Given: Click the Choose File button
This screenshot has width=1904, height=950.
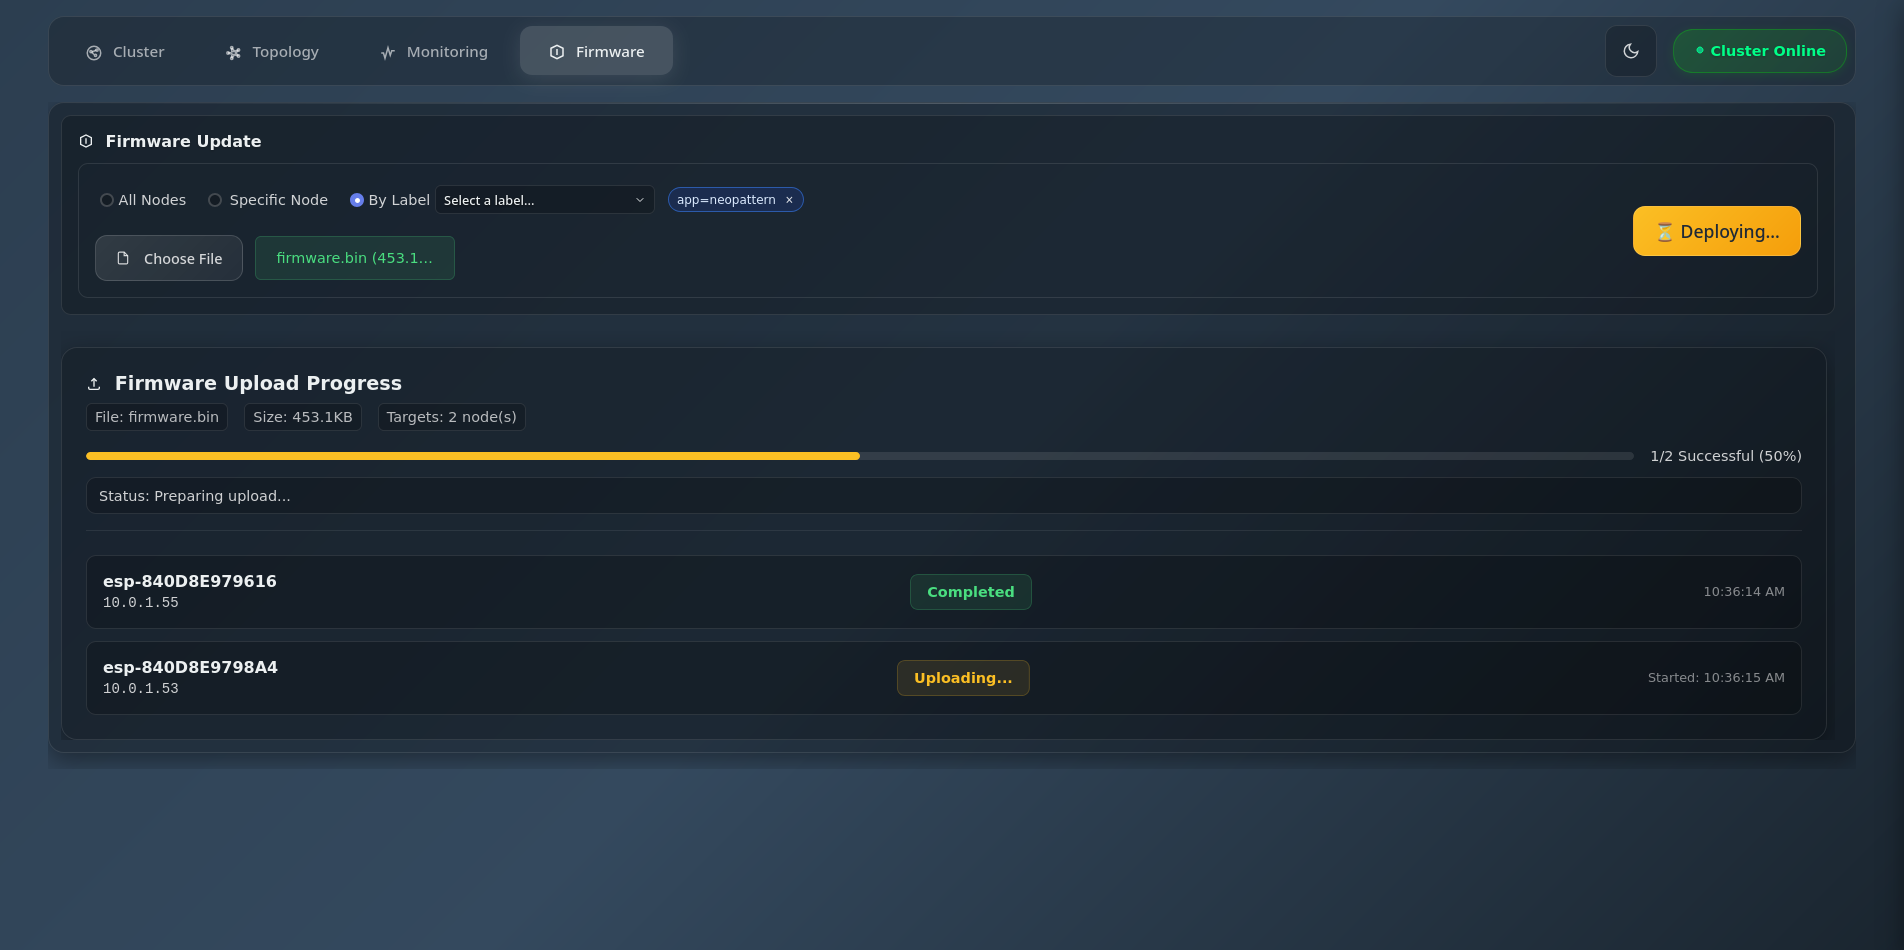Looking at the screenshot, I should point(168,258).
